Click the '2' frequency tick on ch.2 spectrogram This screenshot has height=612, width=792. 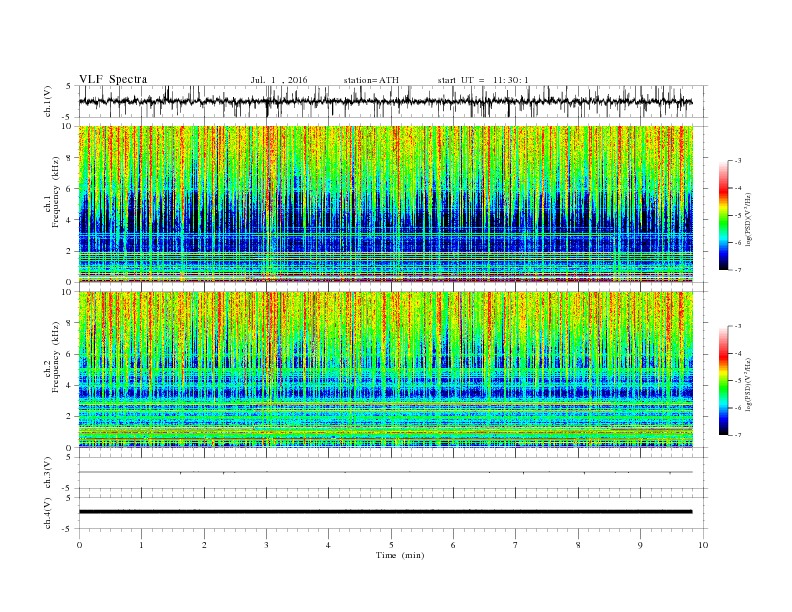click(70, 416)
